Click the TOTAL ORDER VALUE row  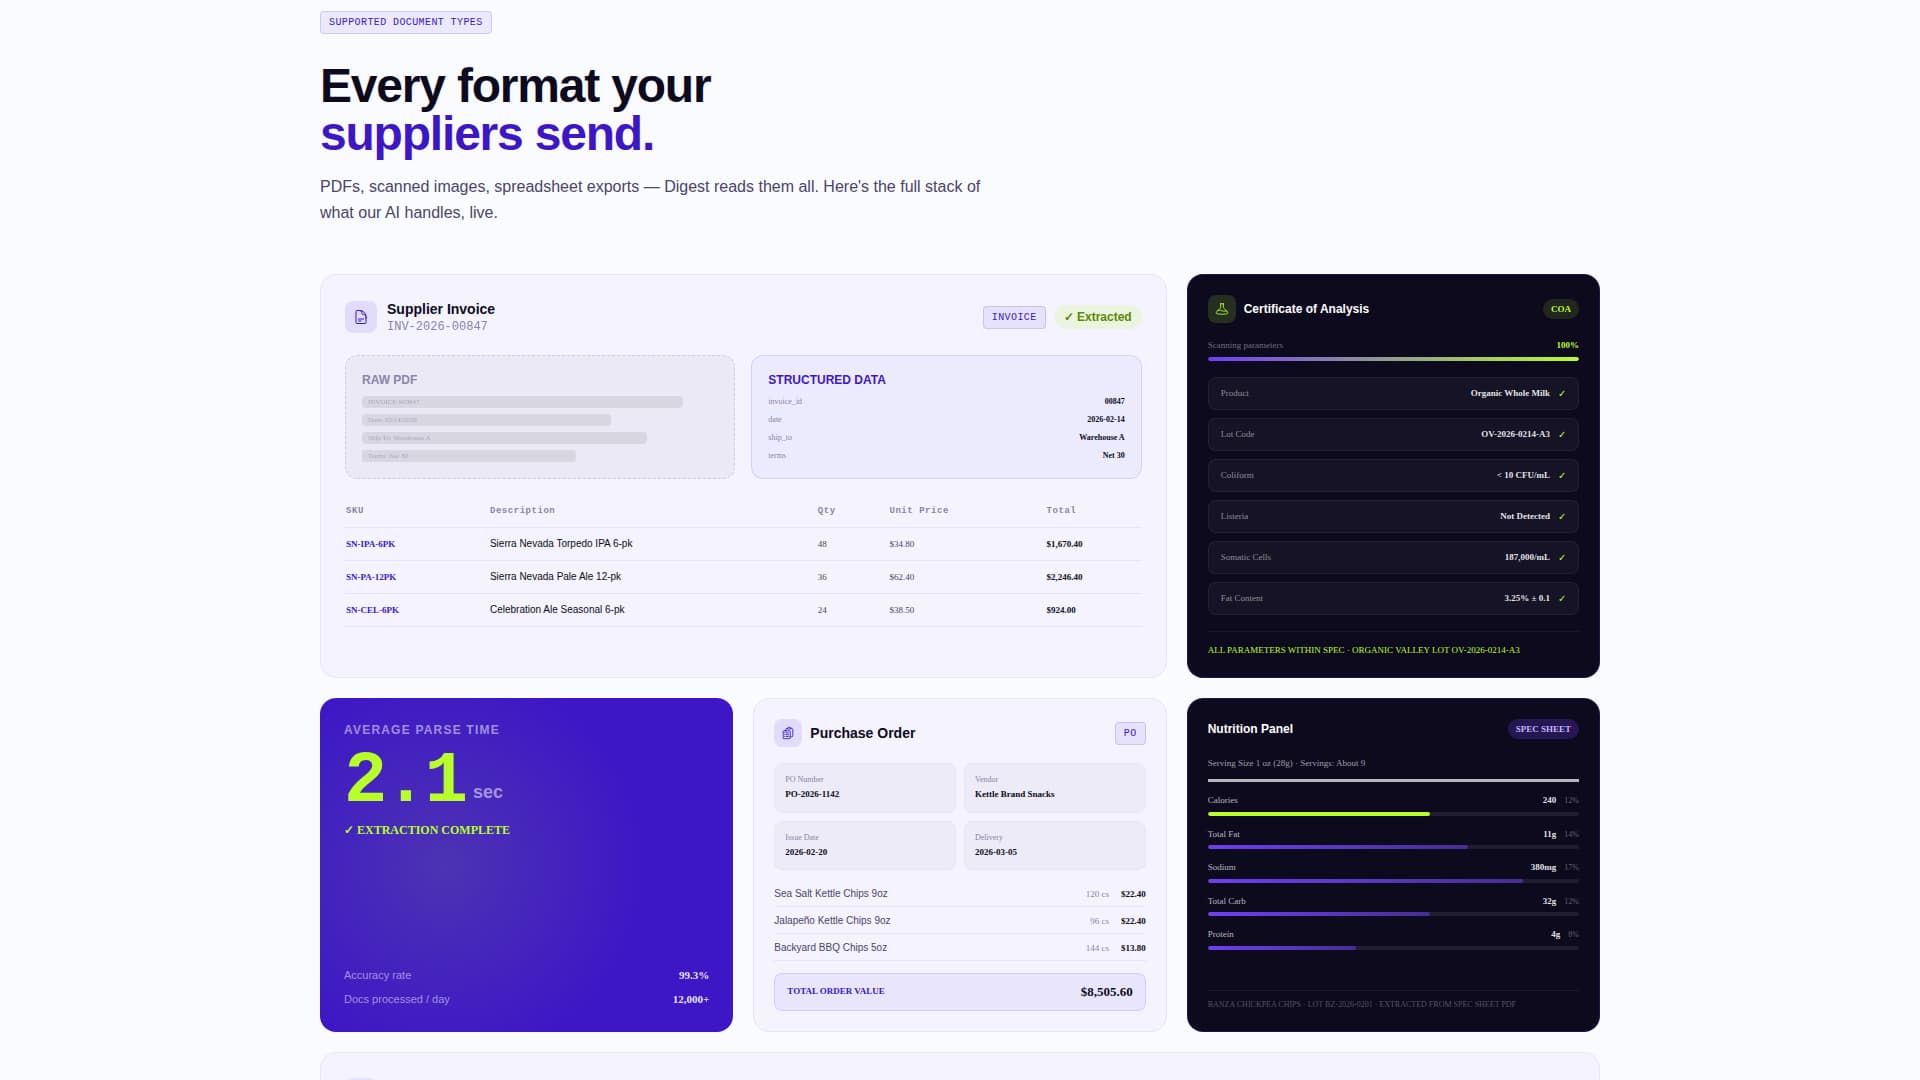959,992
